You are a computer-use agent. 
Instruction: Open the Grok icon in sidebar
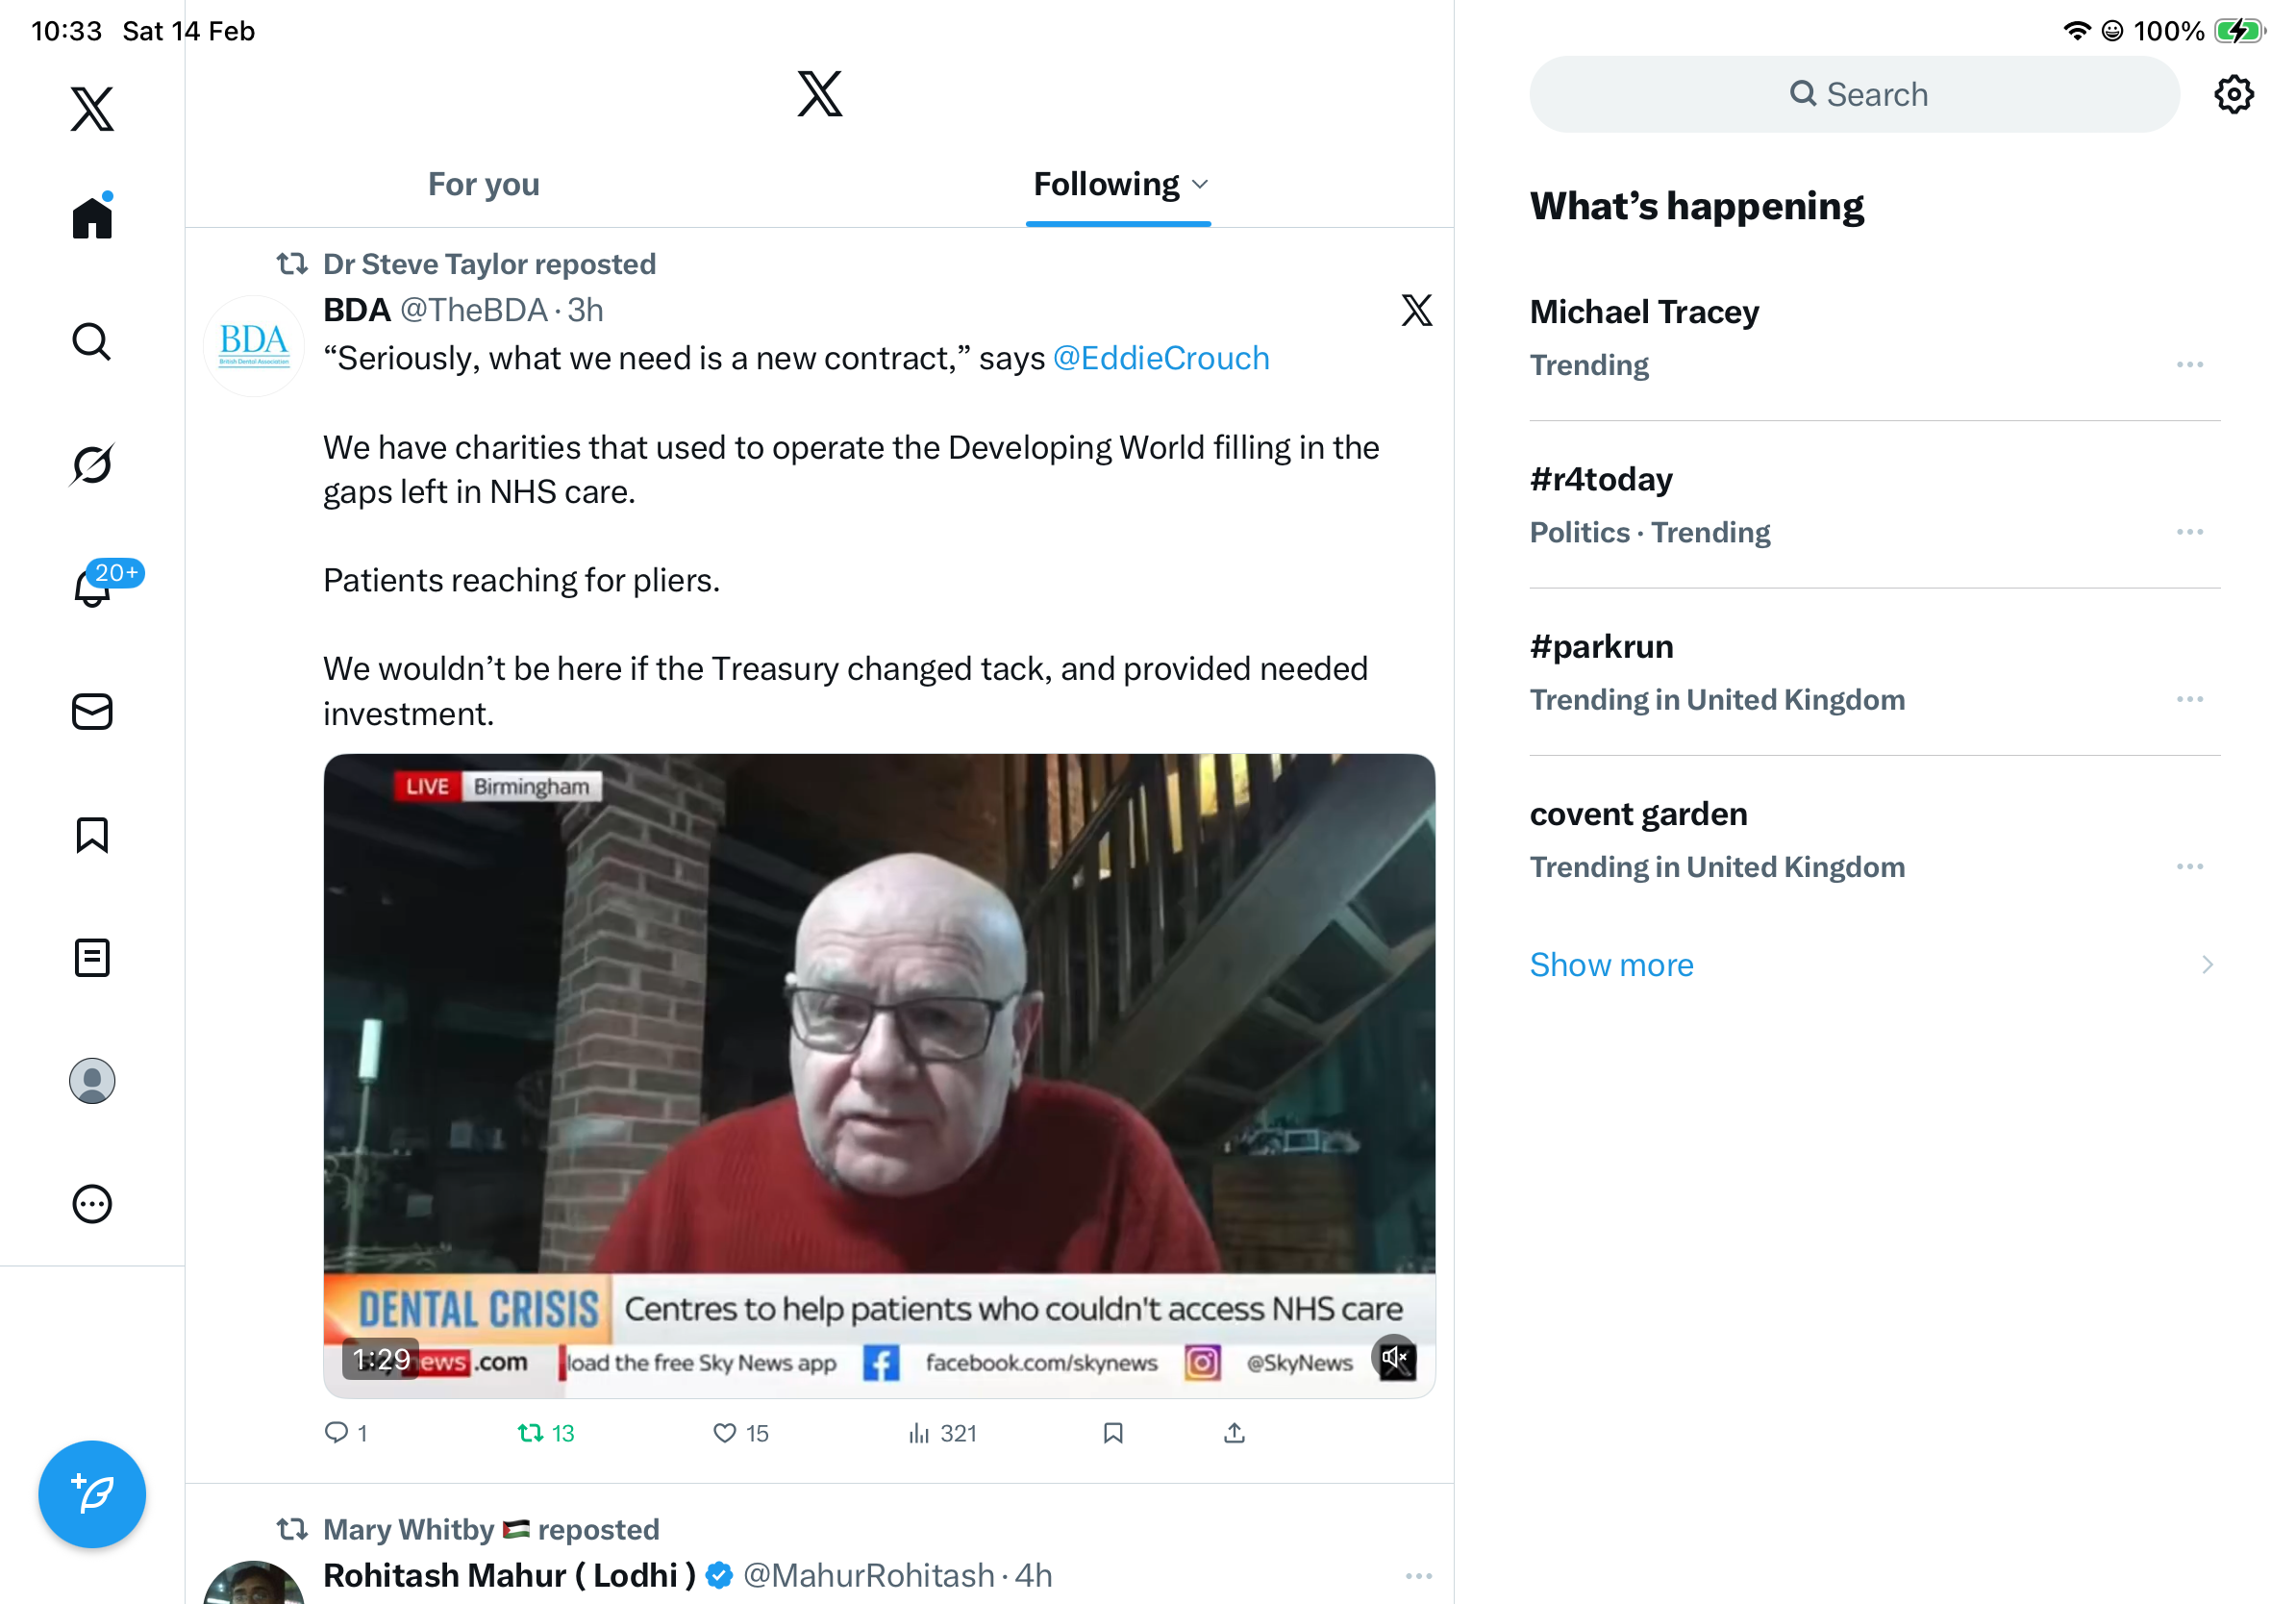point(92,464)
